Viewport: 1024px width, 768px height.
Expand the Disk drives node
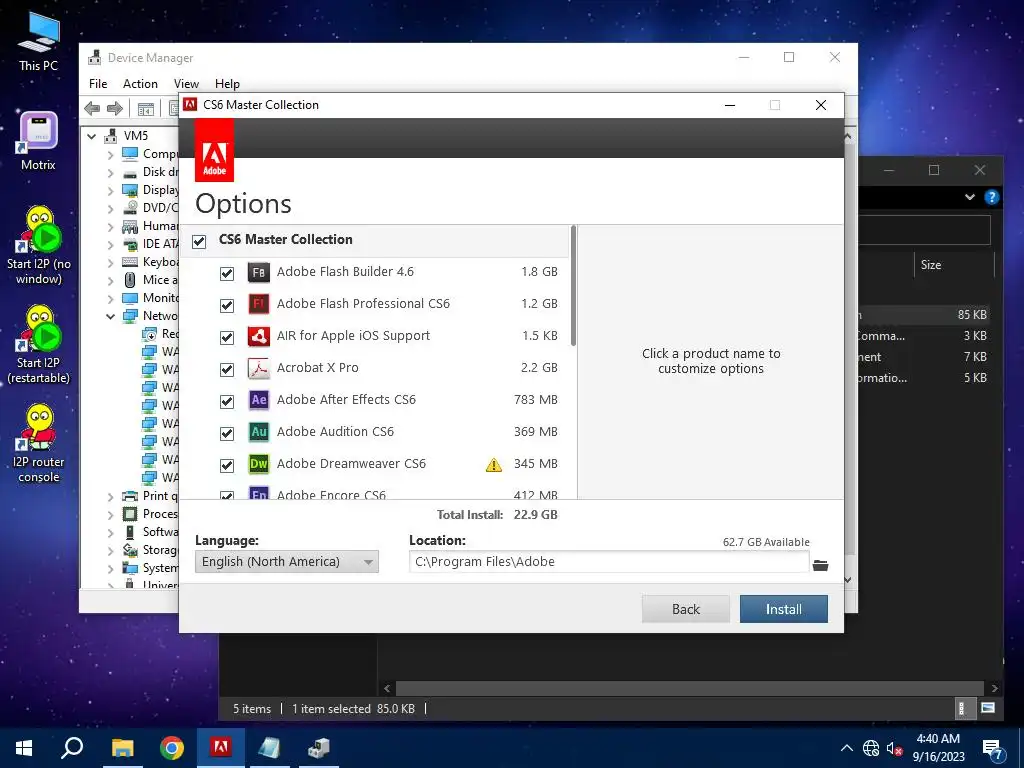pos(110,173)
